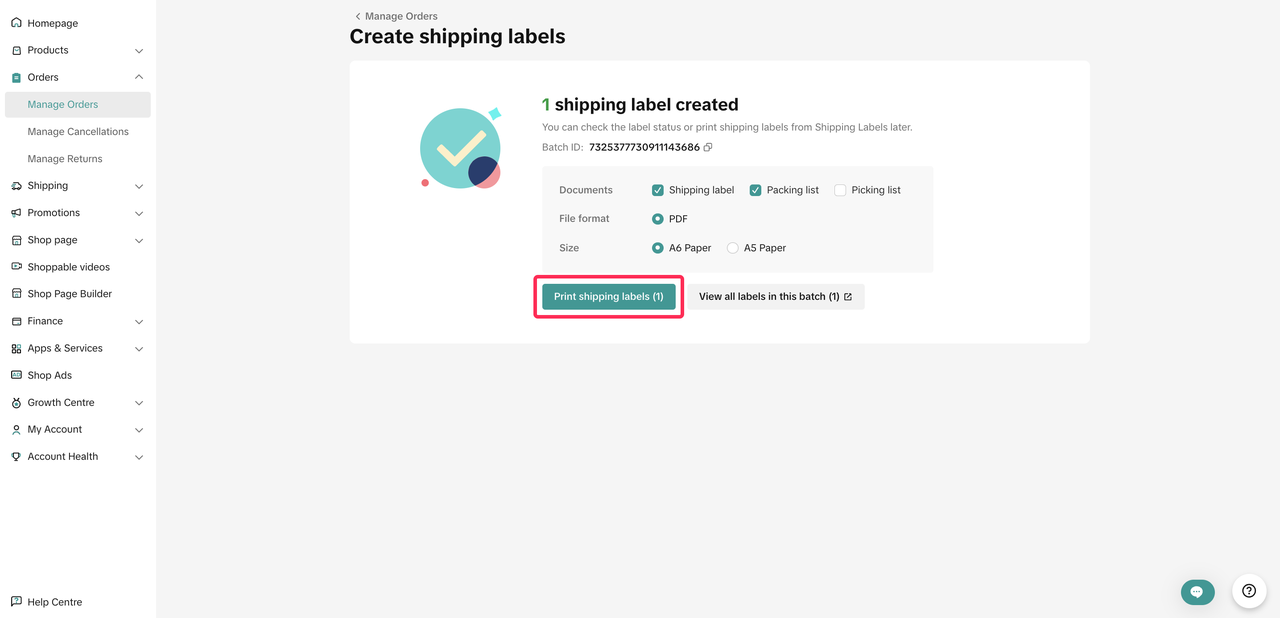Click the Homepage house icon
Screen dimensions: 1280x618
tap(16, 23)
